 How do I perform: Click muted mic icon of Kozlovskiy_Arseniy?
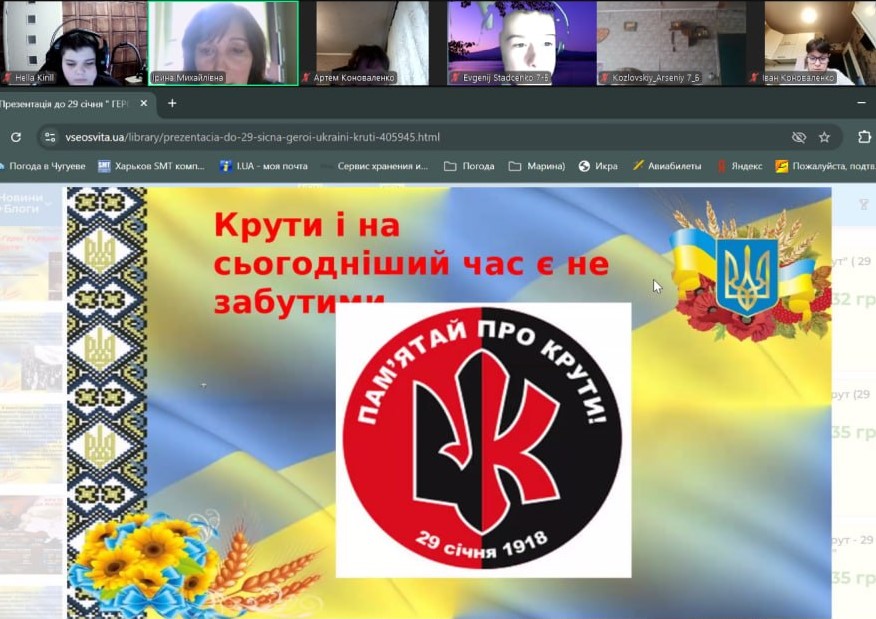pos(604,78)
